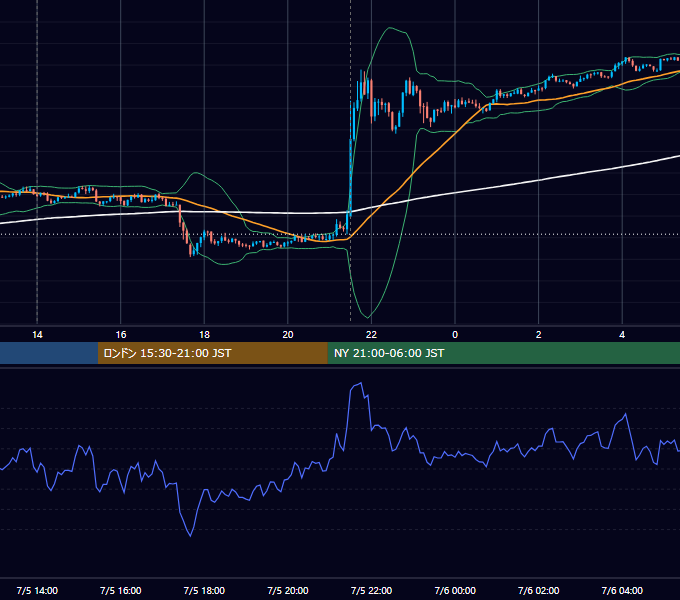Click the 7/5 18:00 date label
This screenshot has height=600, width=680.
pos(204,590)
